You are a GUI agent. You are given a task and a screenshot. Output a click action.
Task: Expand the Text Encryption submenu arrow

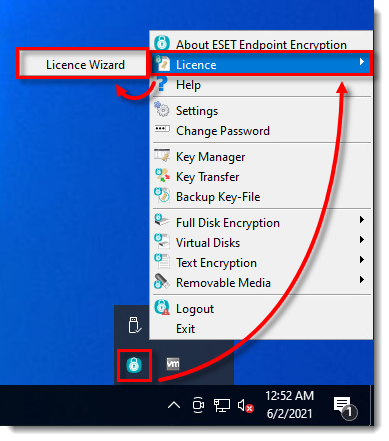(362, 260)
